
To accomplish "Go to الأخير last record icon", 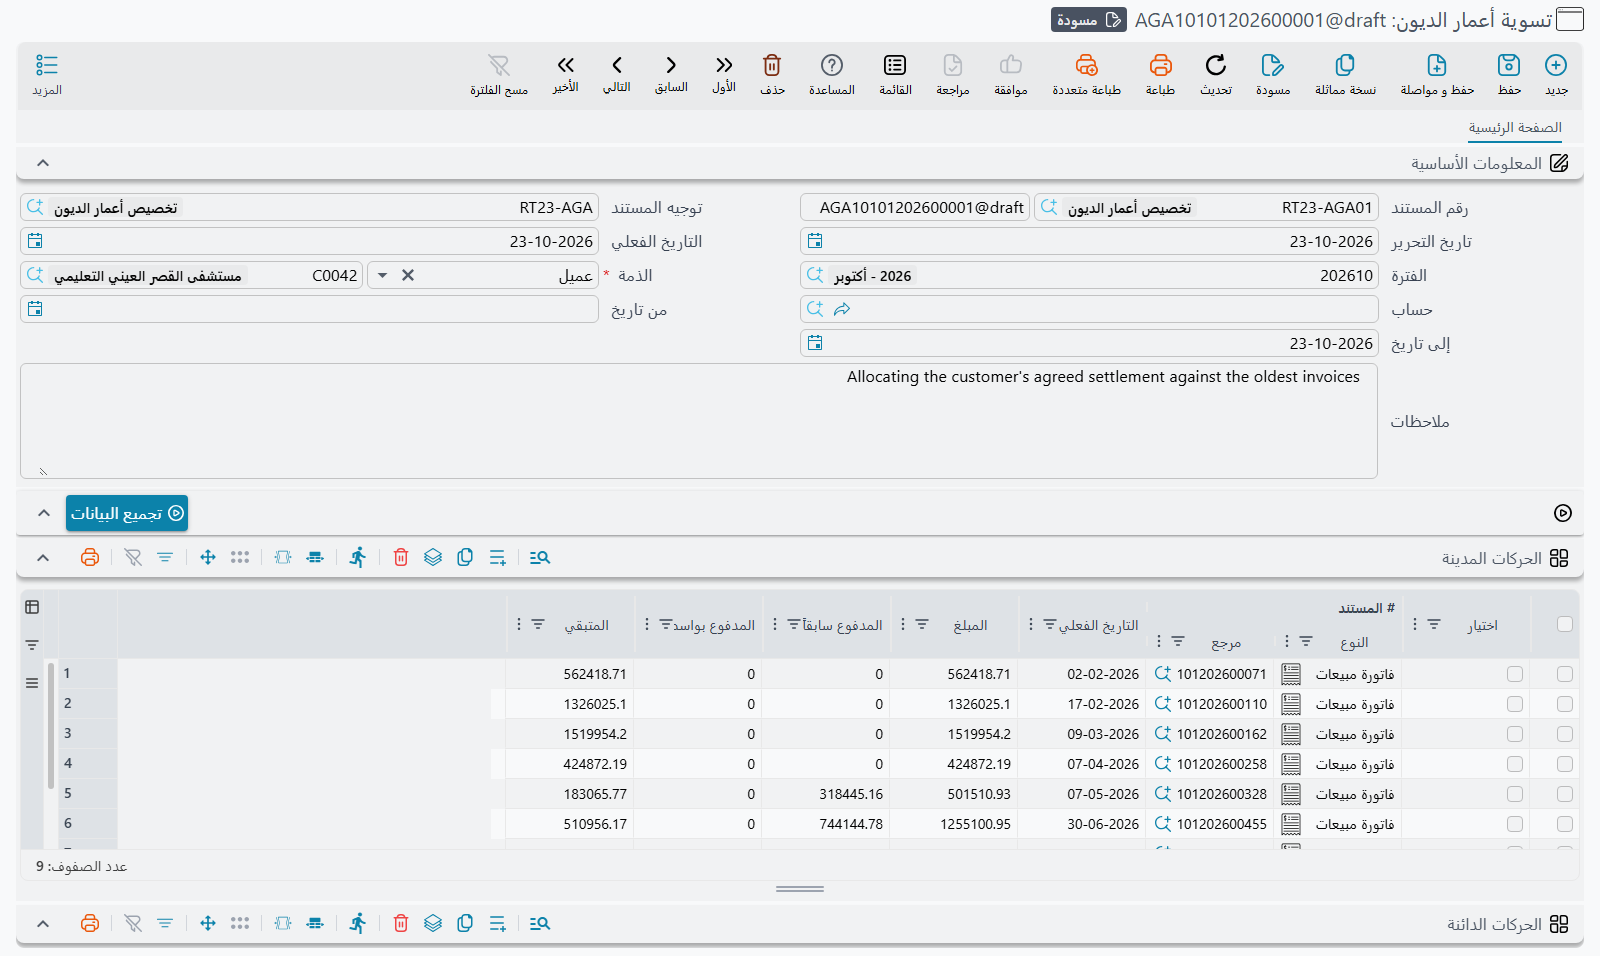I will click(x=566, y=65).
